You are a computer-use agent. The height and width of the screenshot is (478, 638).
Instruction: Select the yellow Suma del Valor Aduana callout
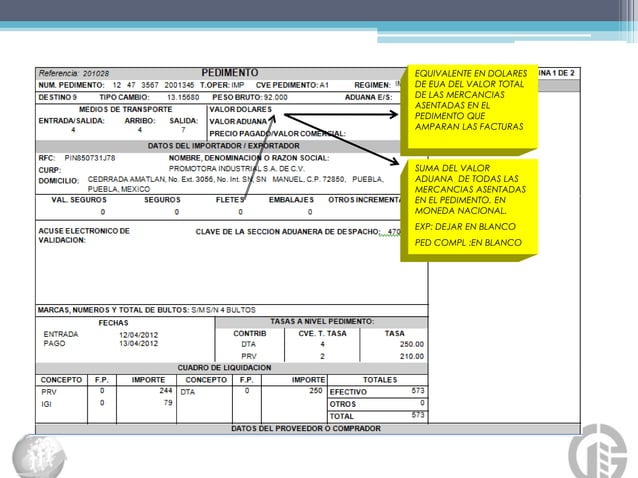click(x=469, y=210)
